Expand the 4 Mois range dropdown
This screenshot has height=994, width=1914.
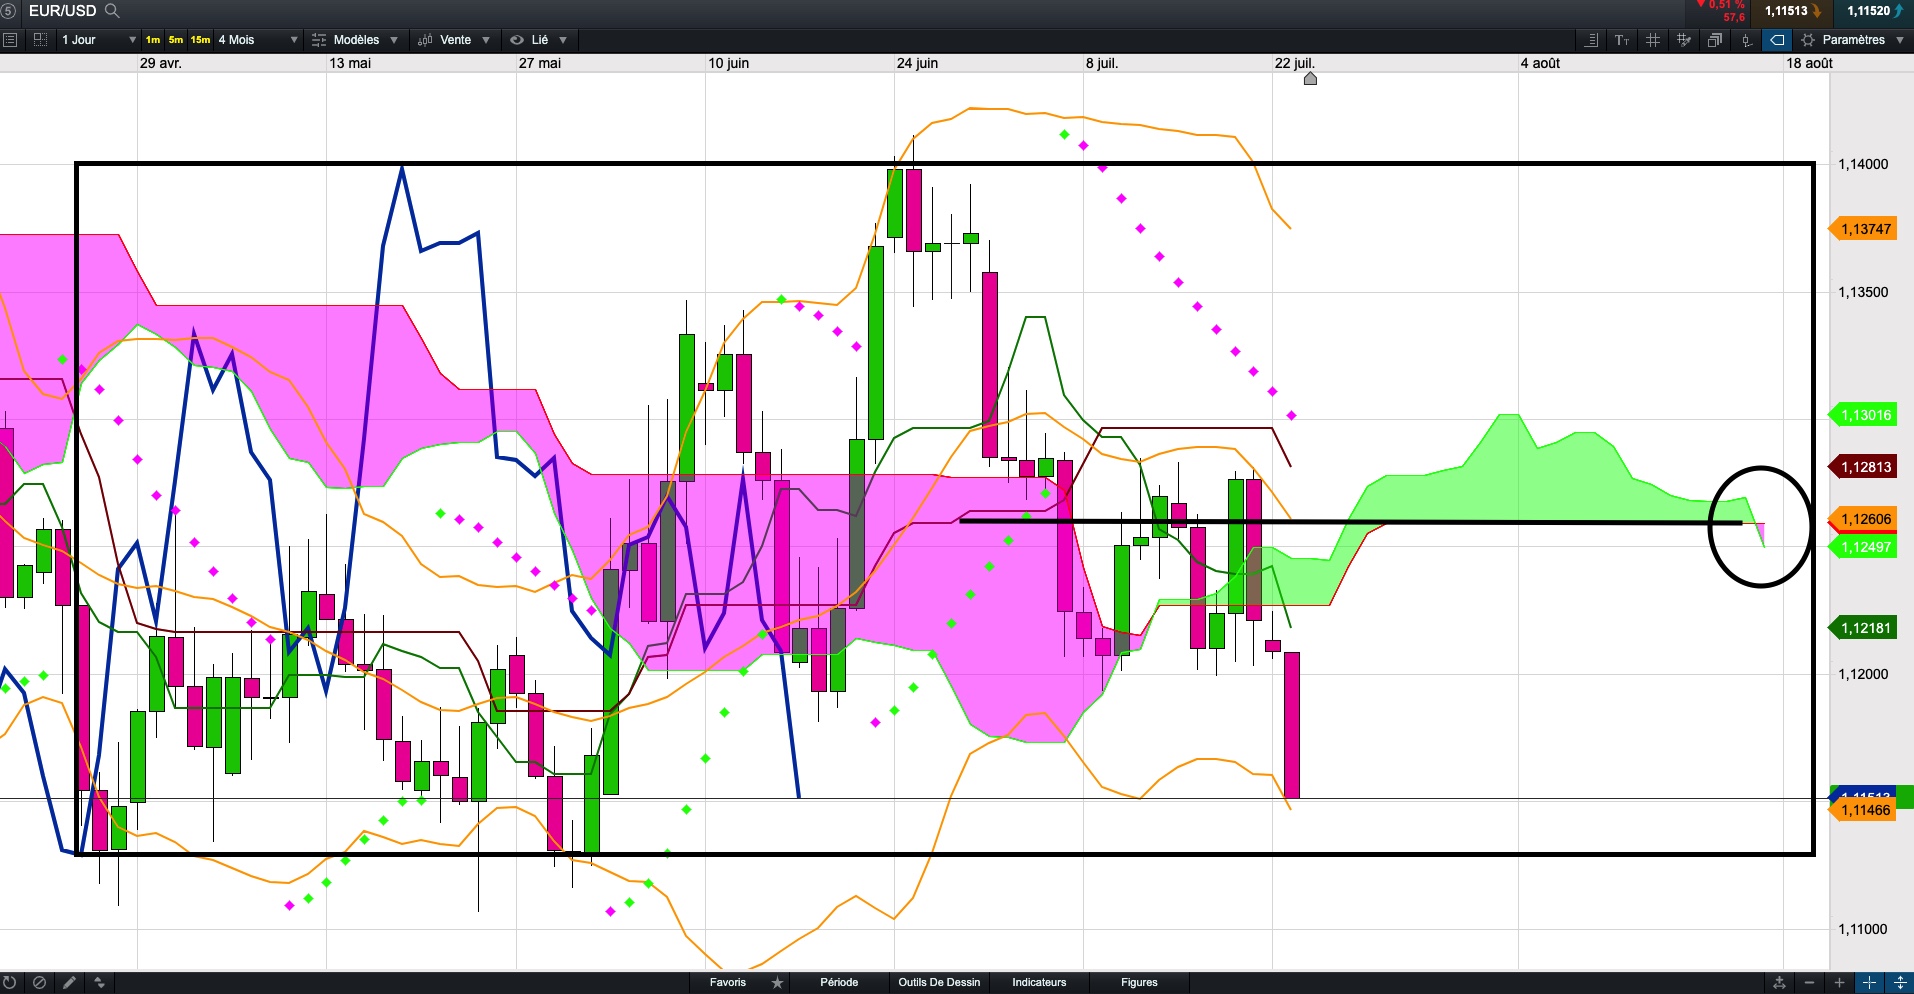[x=258, y=40]
